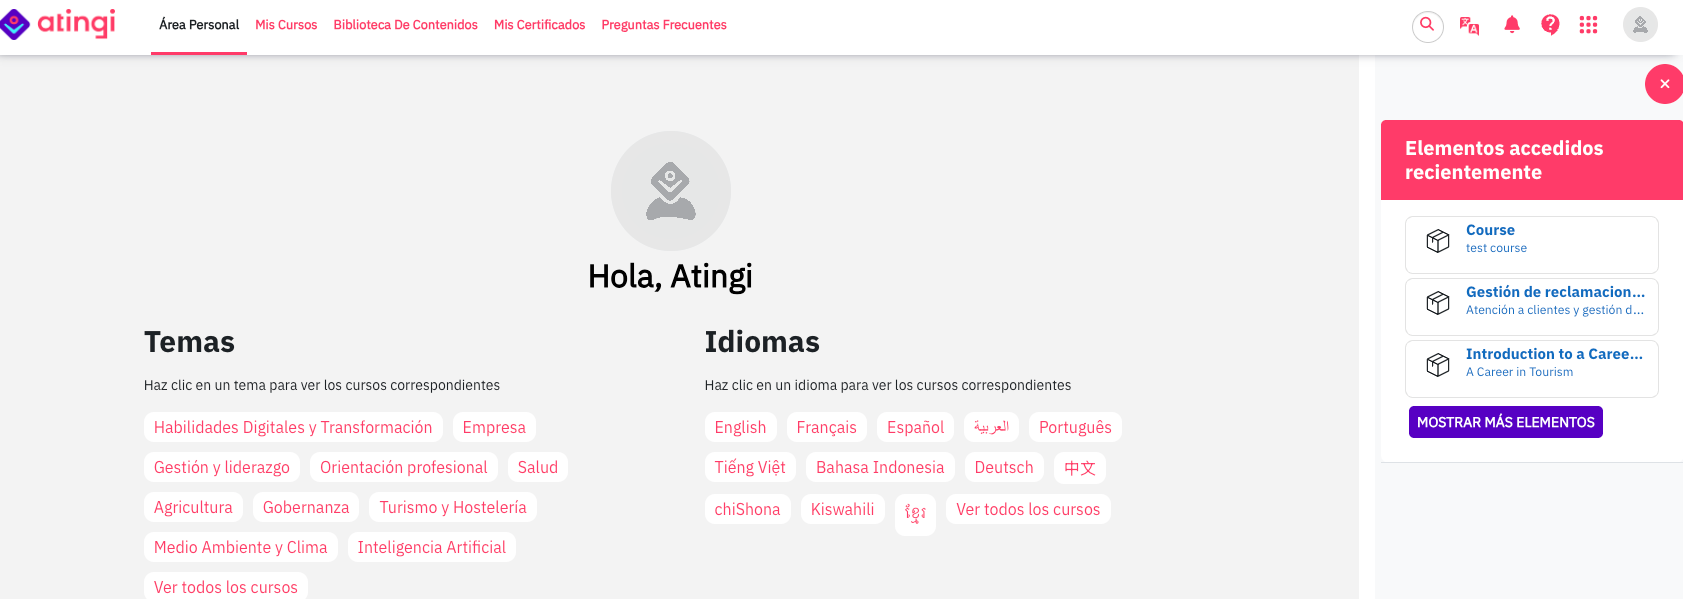
Task: Click MOSTRAR MÁS ELEMENTOS button
Action: click(x=1505, y=422)
